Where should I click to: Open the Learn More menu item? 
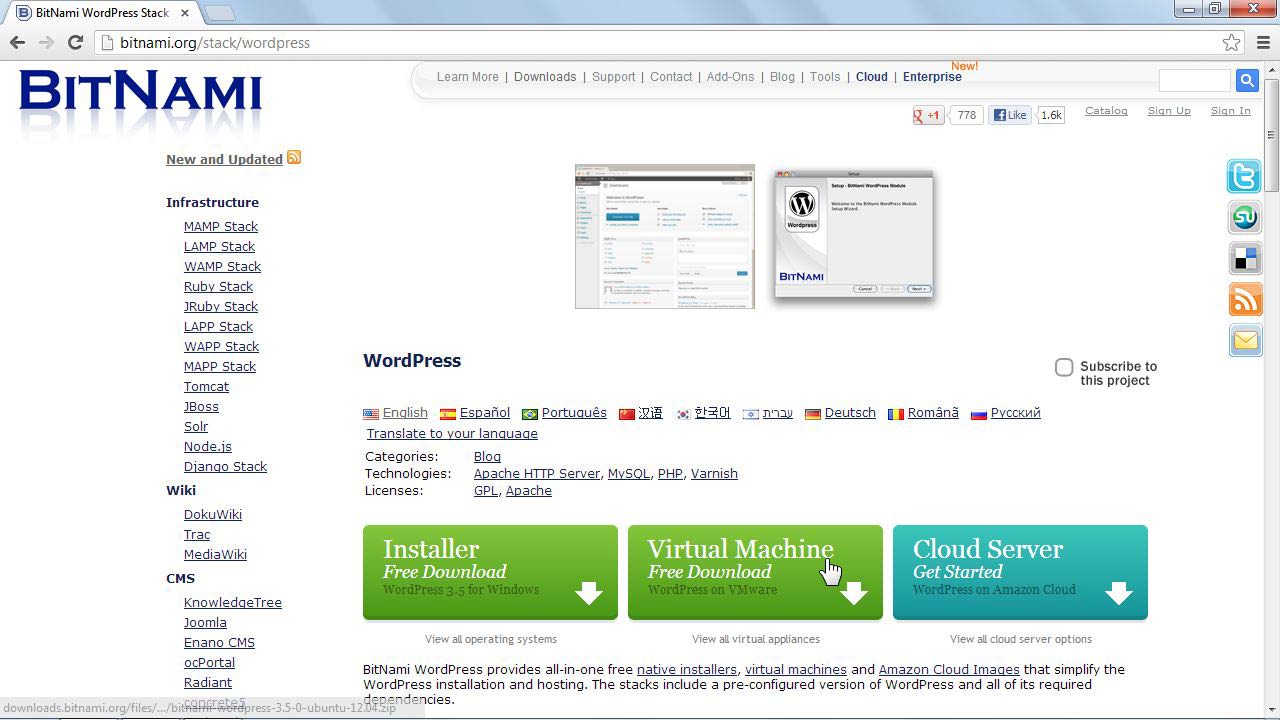tap(467, 77)
